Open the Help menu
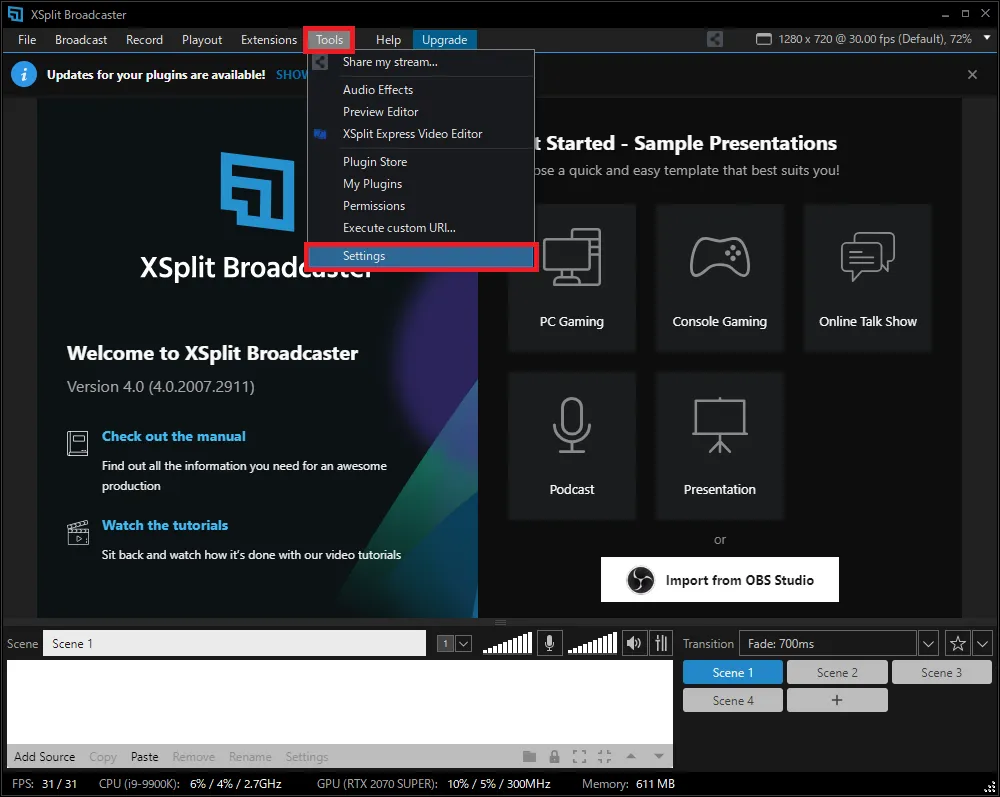The width and height of the screenshot is (1000, 797). tap(388, 40)
